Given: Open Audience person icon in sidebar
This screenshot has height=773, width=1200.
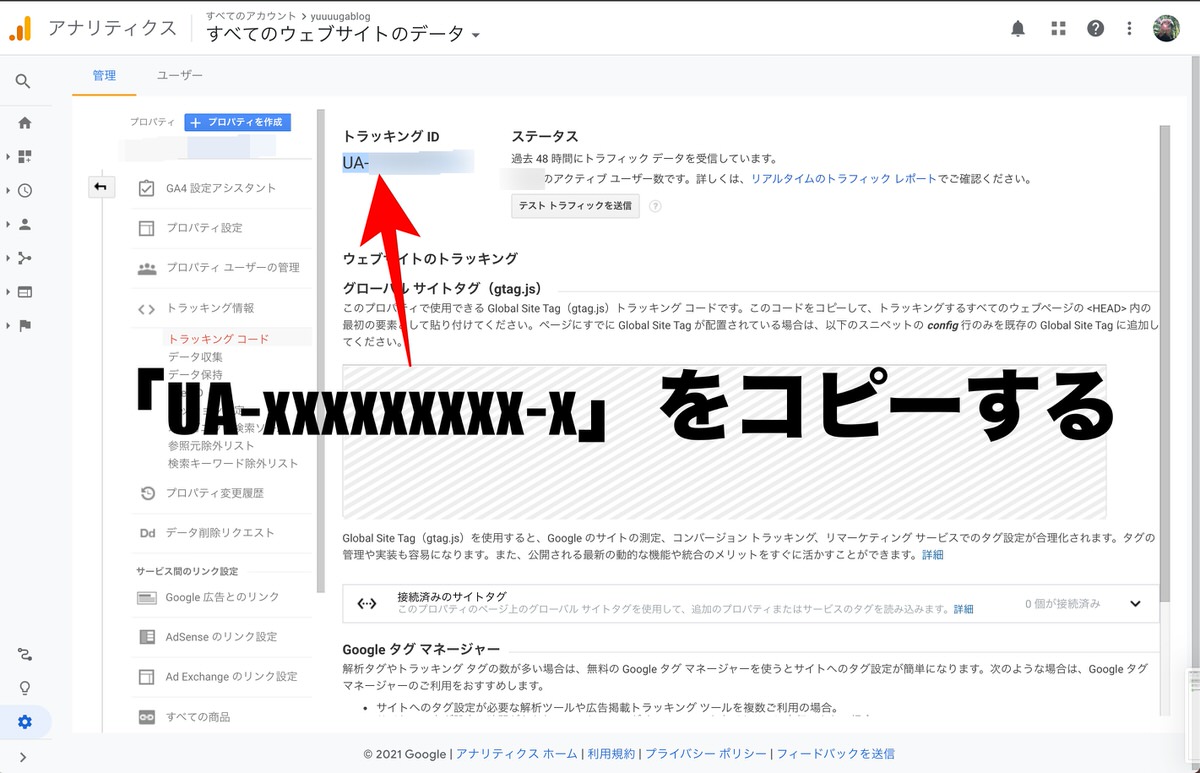Looking at the screenshot, I should [x=25, y=224].
